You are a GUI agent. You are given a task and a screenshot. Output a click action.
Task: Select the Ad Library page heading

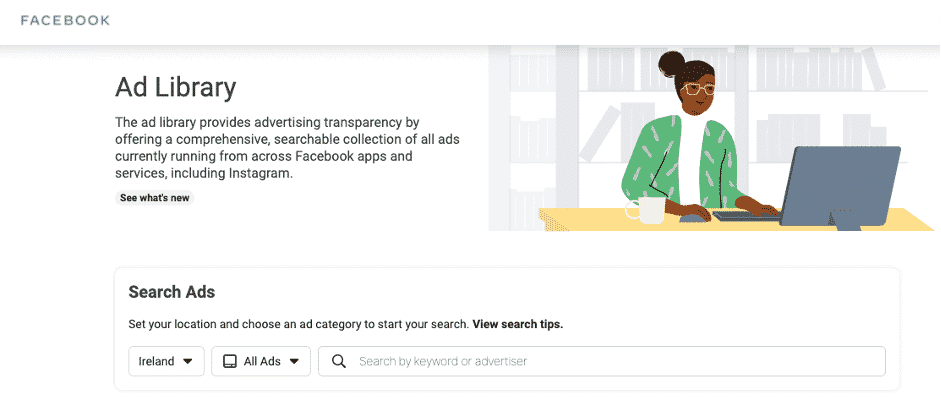[175, 88]
